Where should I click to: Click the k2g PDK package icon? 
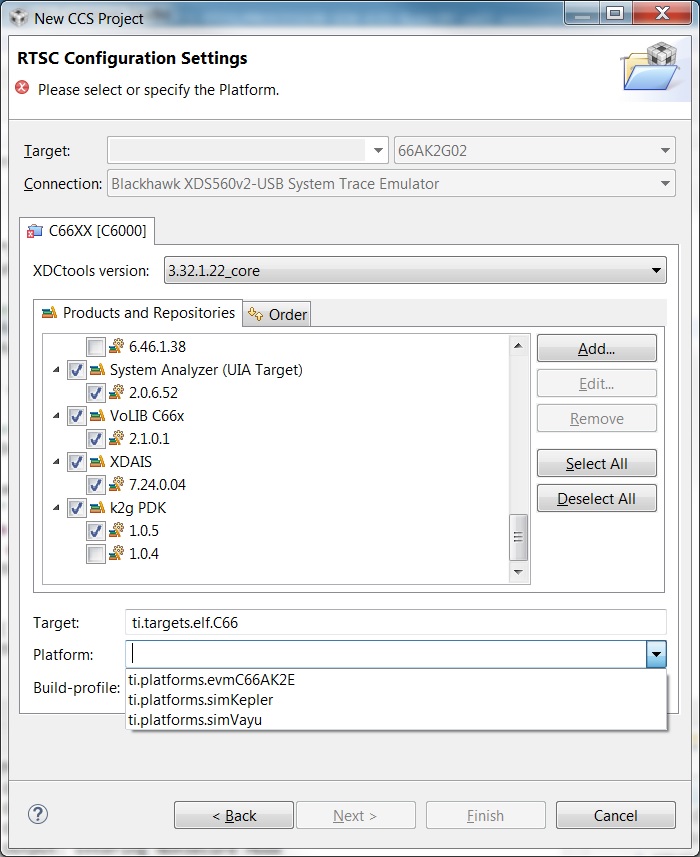pos(97,508)
